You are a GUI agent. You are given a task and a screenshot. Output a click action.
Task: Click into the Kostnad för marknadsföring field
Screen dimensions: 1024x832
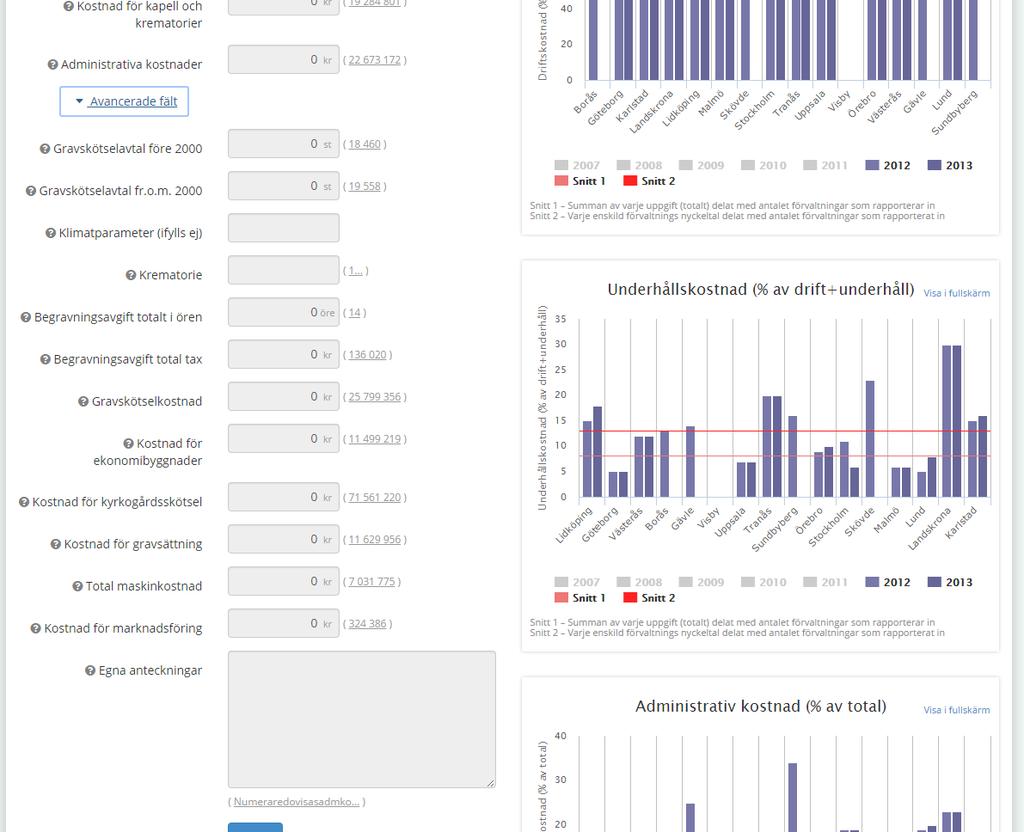283,624
